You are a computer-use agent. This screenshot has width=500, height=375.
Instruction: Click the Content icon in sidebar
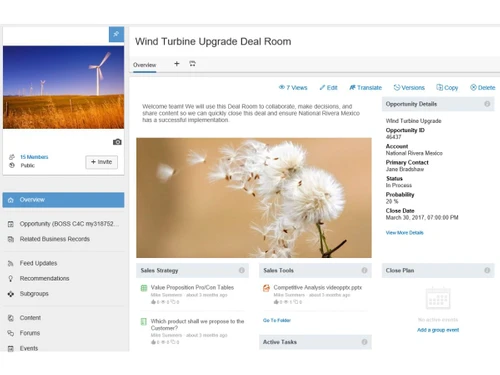coord(11,318)
